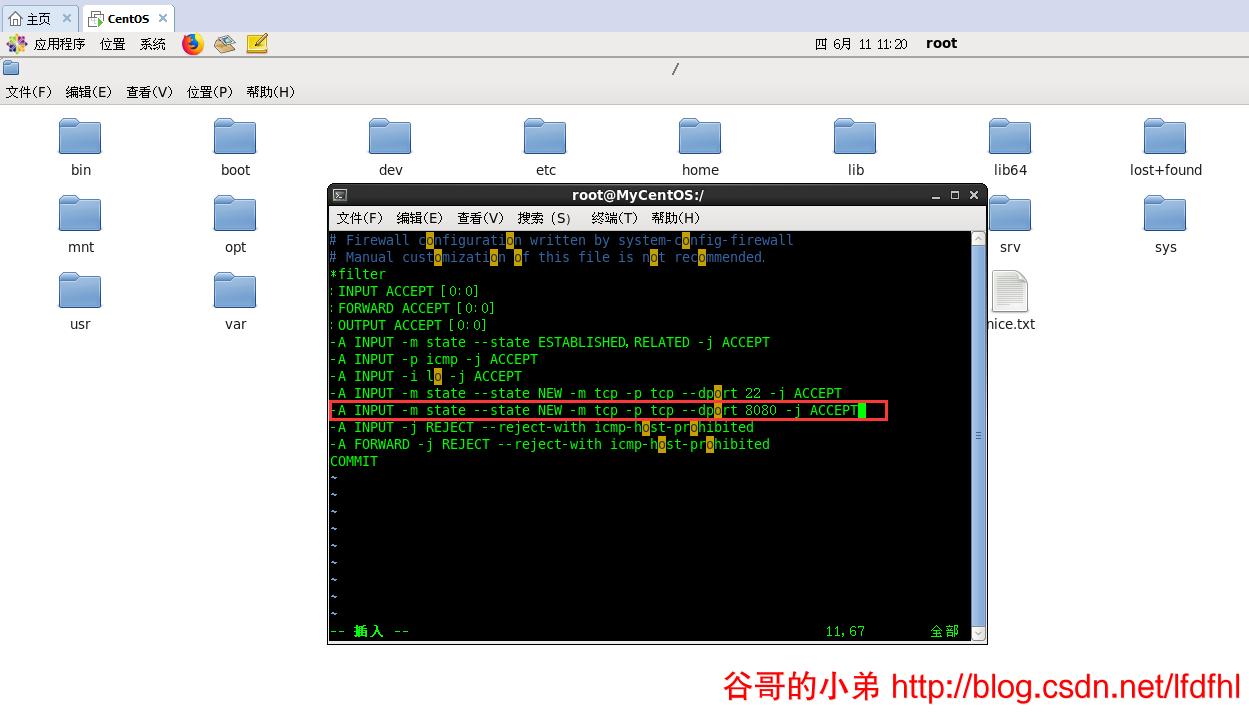Click the line with --dport 22
This screenshot has height=714, width=1249.
[x=586, y=393]
